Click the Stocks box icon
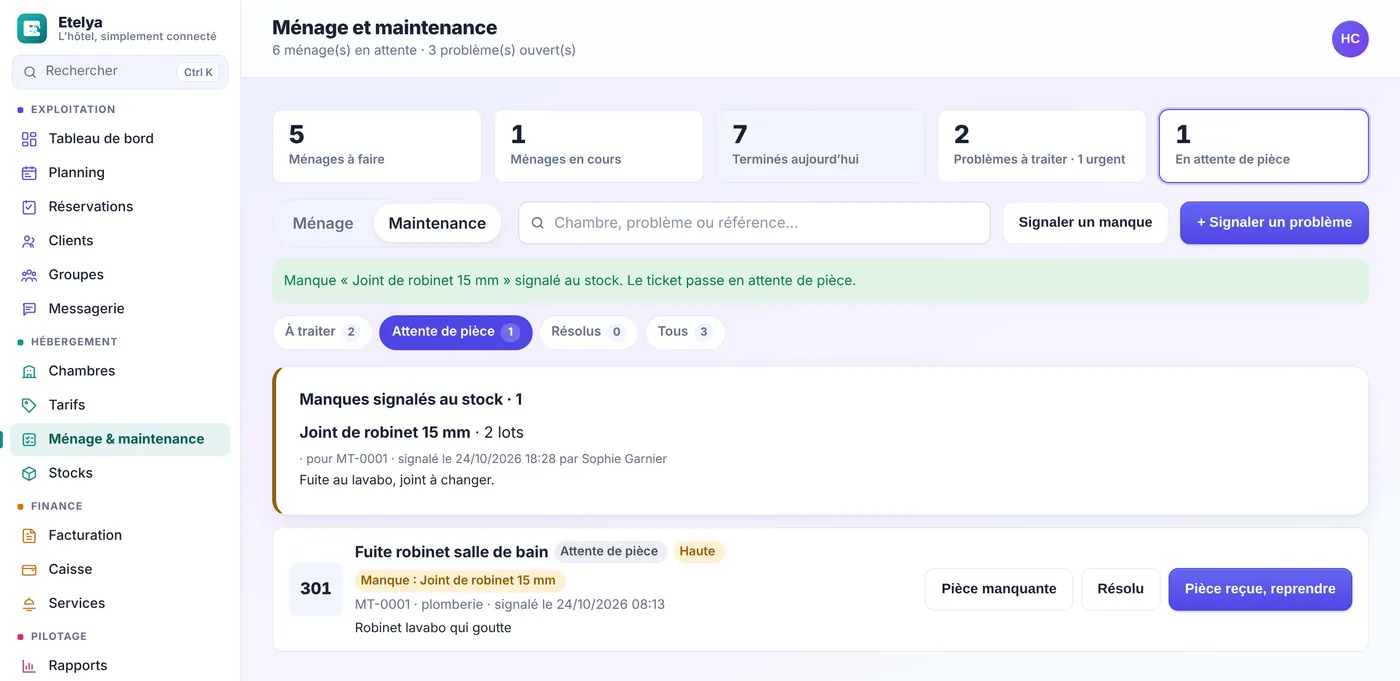Screen dimensions: 1400x681 pos(29,473)
